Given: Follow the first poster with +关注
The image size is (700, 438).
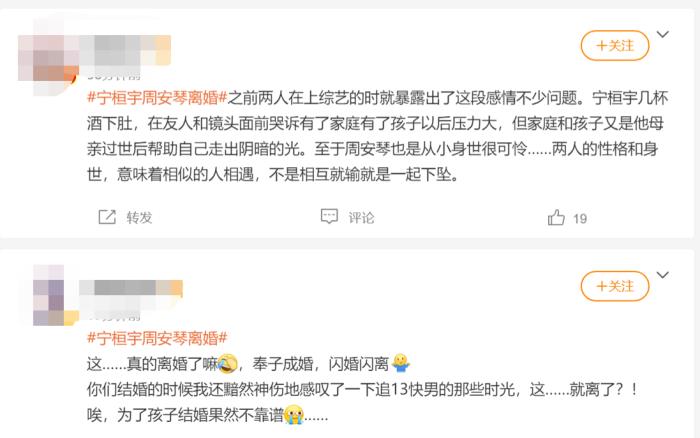Looking at the screenshot, I should pos(615,46).
